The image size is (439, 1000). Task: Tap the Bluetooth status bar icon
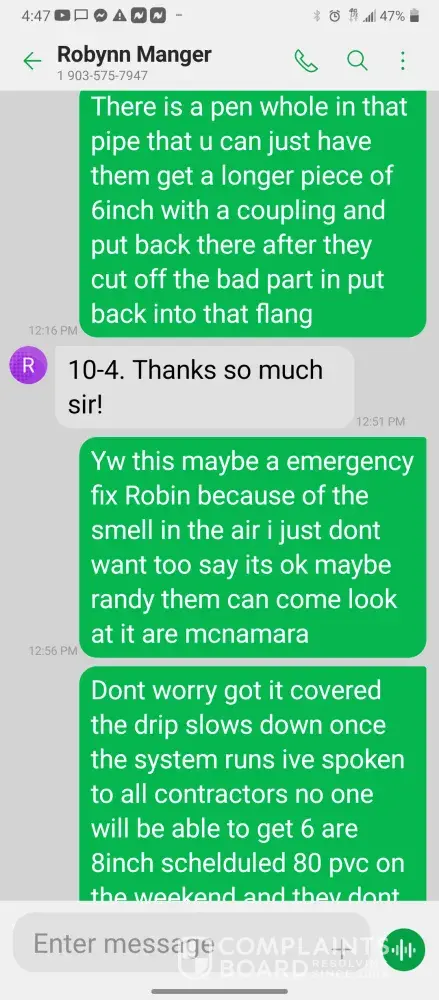pyautogui.click(x=316, y=16)
